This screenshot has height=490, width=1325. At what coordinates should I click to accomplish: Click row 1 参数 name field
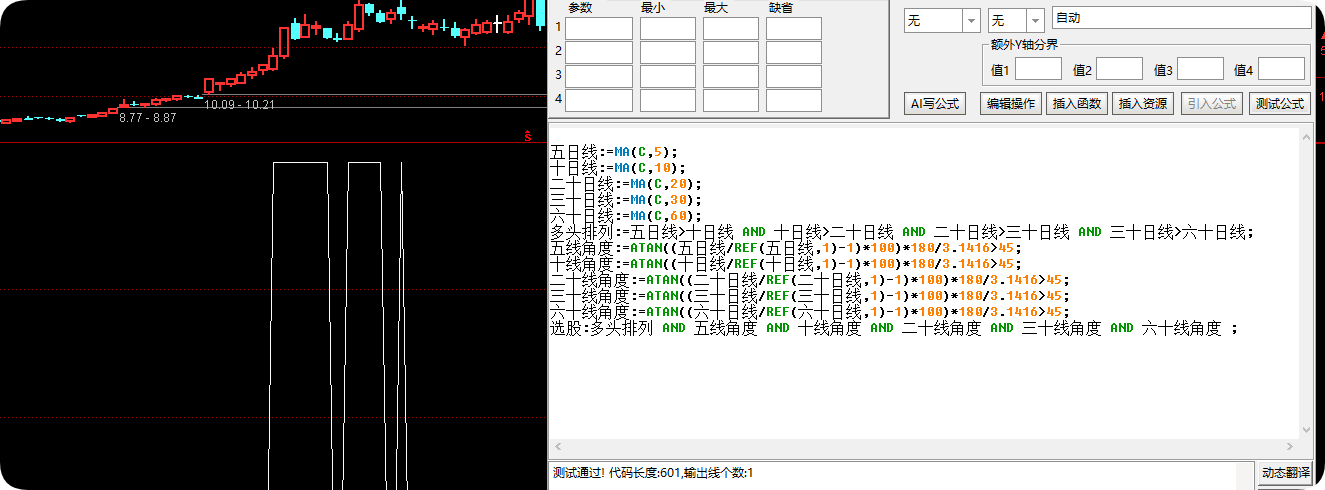[x=599, y=28]
